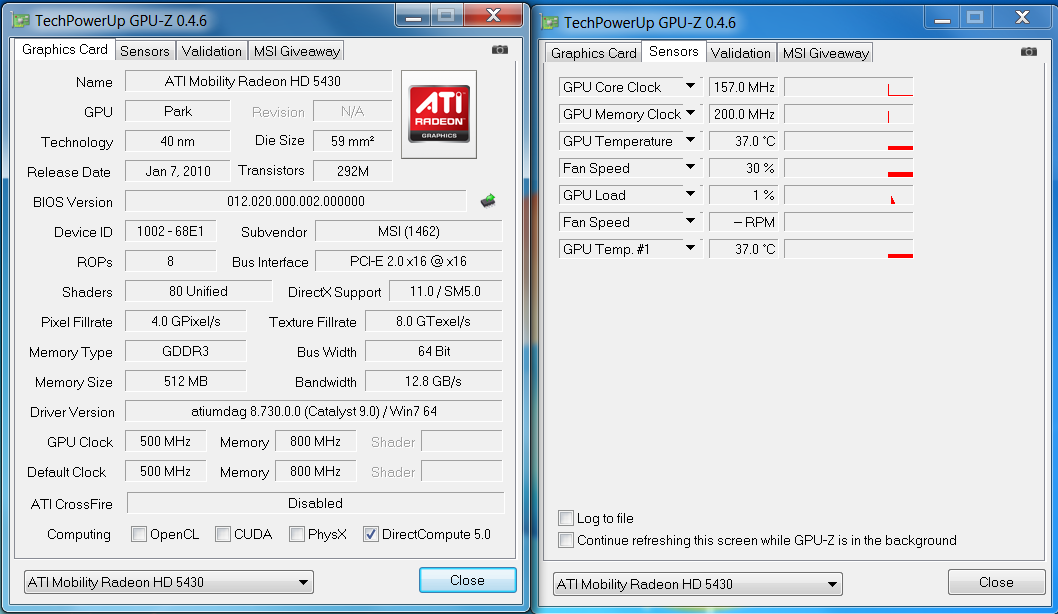Click the GPU Core Clock graph
The image size is (1058, 614).
(848, 87)
